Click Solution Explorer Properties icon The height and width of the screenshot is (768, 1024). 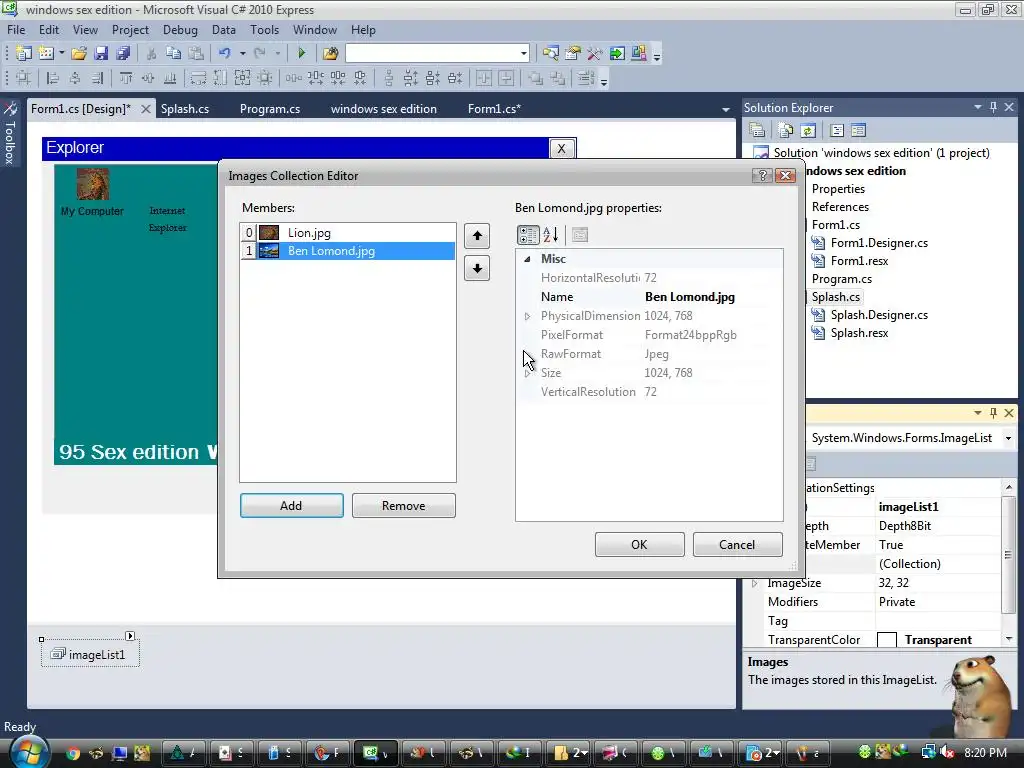point(758,131)
